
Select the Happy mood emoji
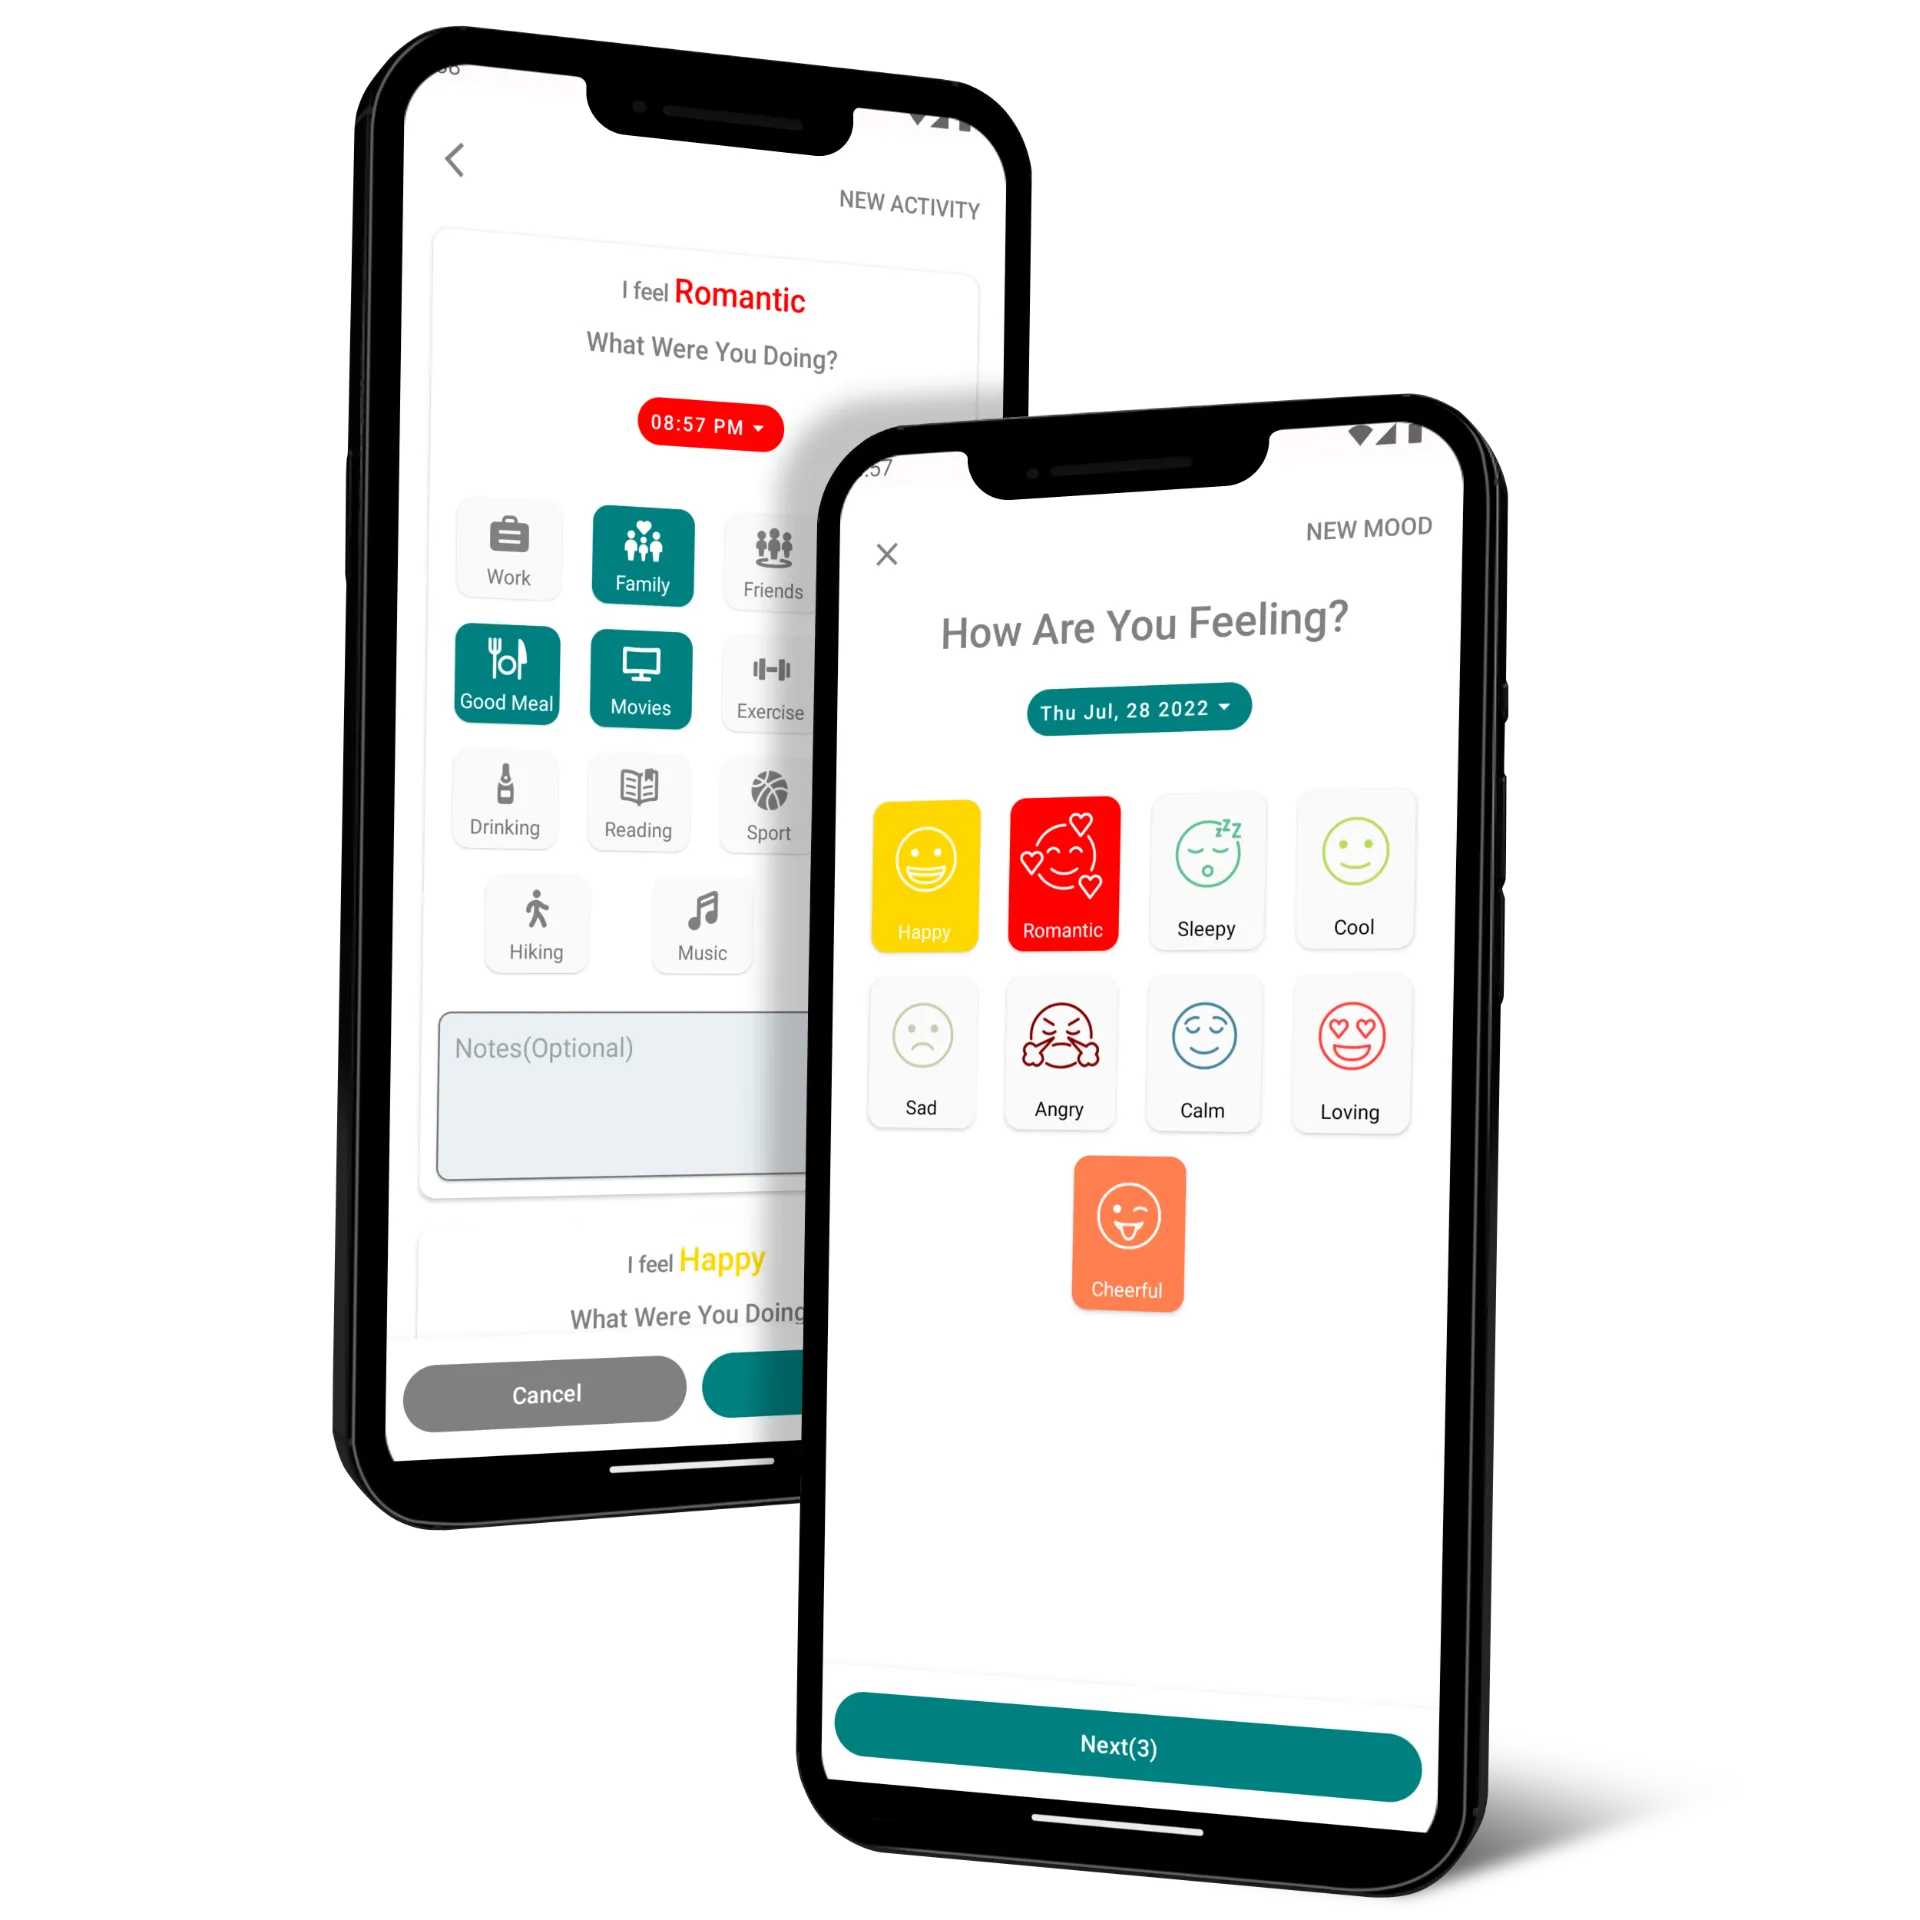click(927, 867)
